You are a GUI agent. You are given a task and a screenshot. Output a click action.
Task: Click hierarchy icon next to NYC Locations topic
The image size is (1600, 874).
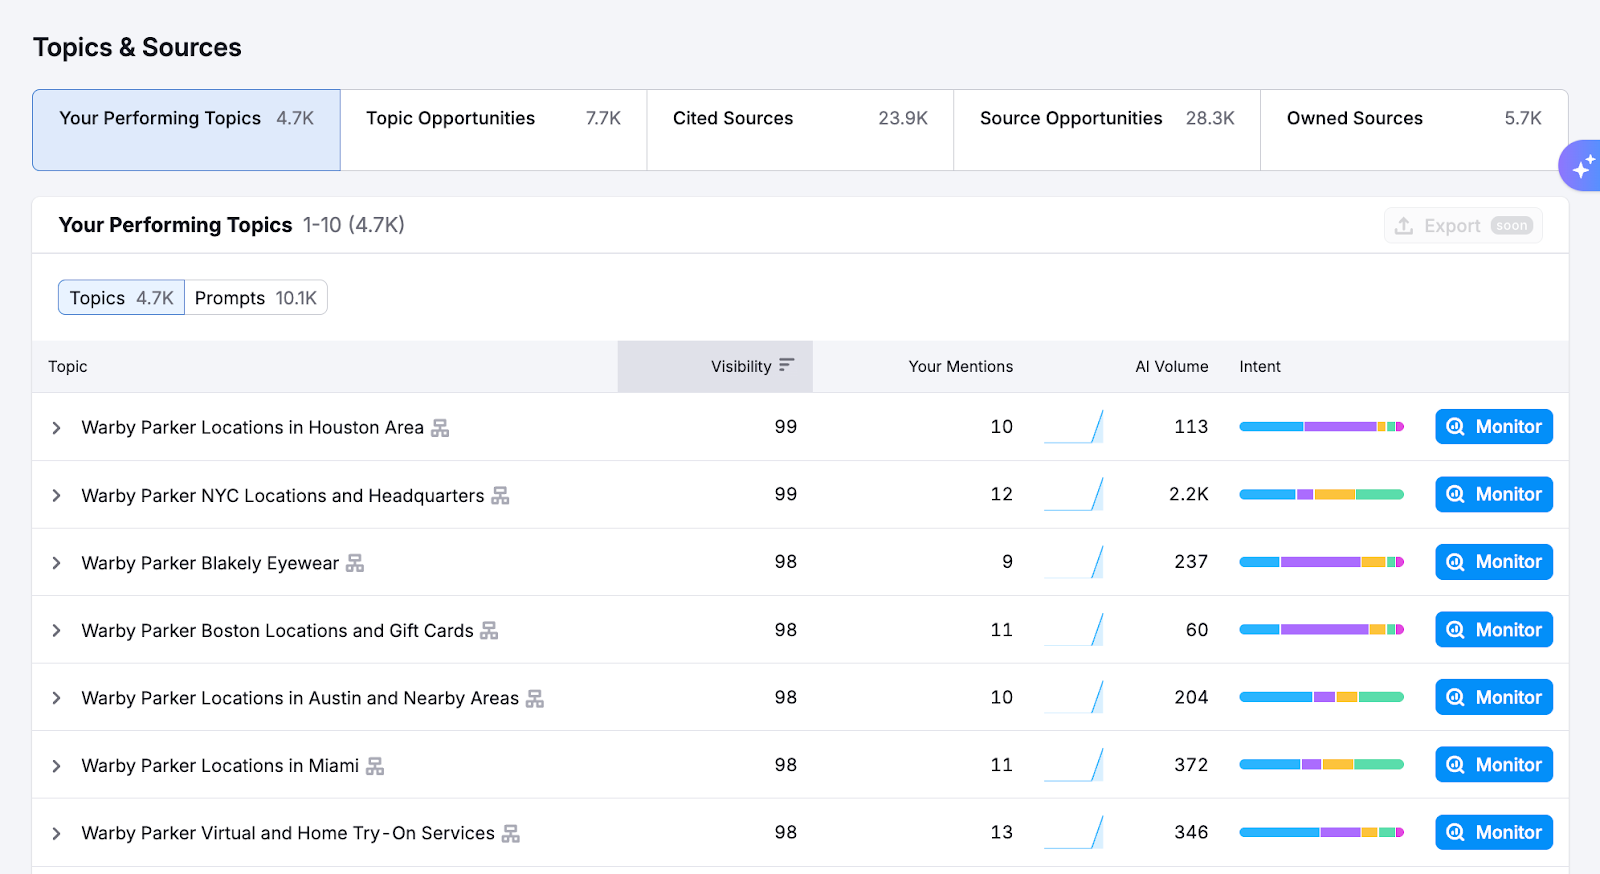(x=500, y=496)
